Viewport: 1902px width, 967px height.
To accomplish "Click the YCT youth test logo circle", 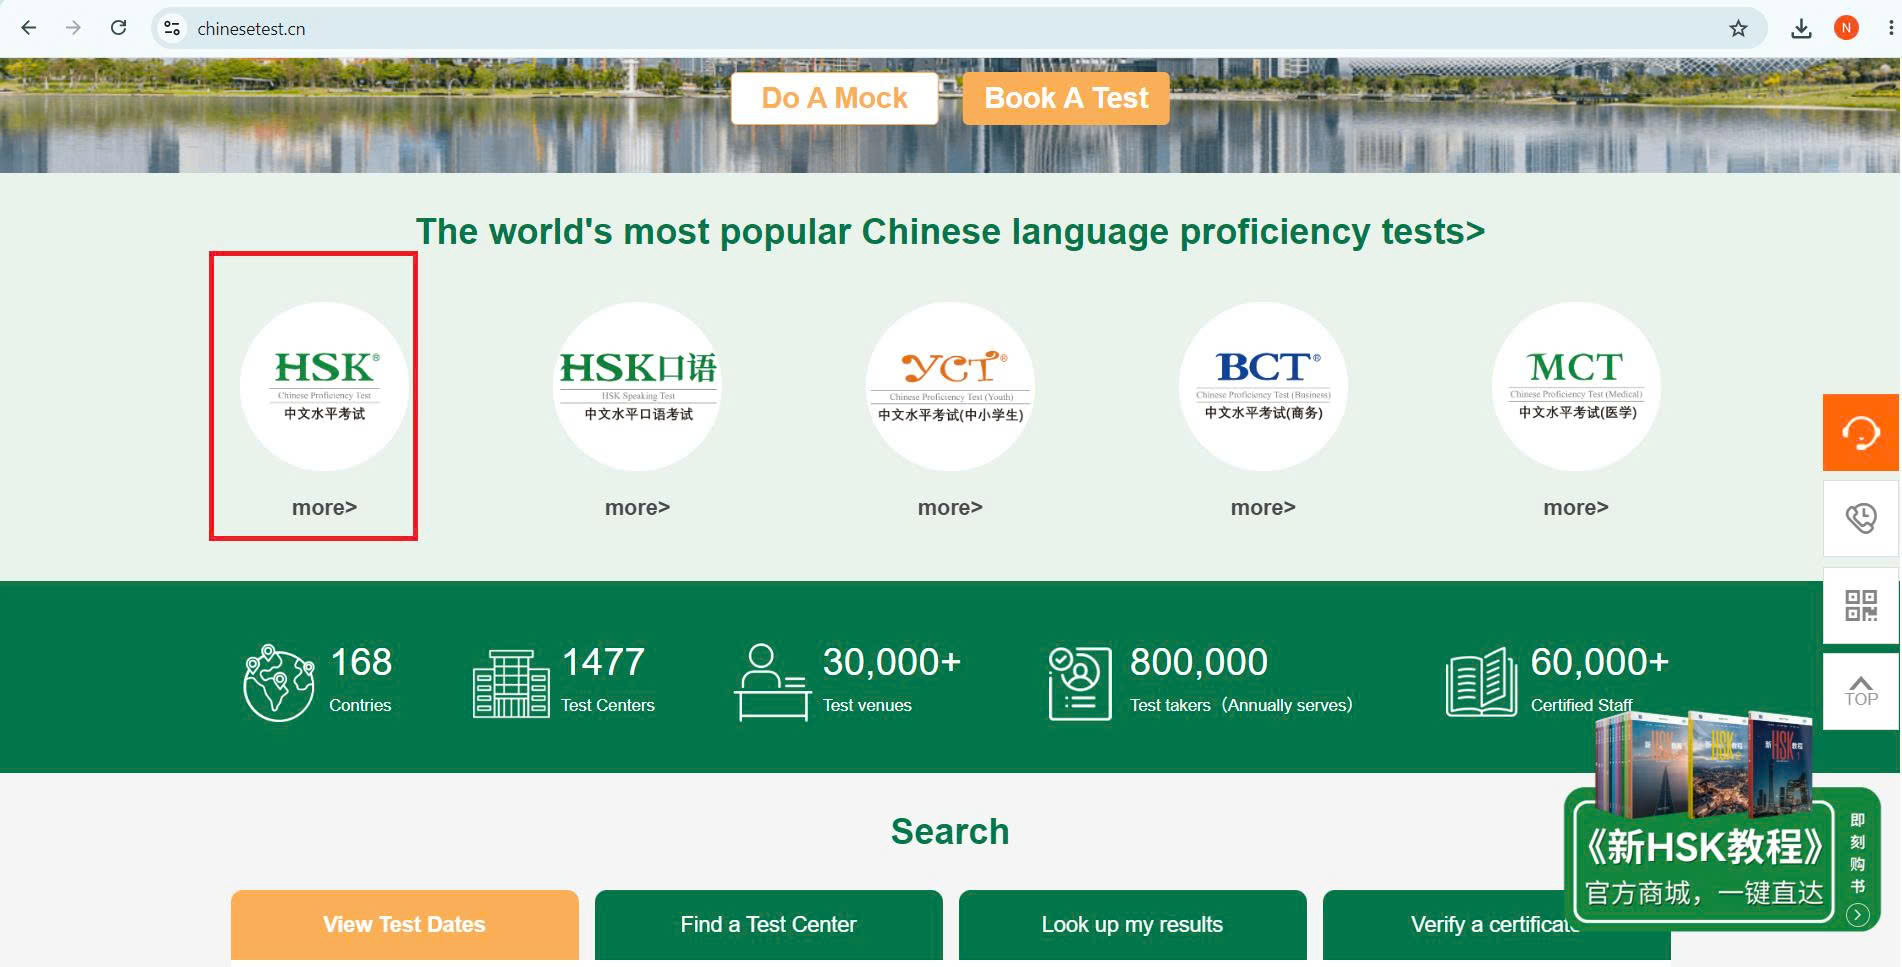I will [950, 386].
